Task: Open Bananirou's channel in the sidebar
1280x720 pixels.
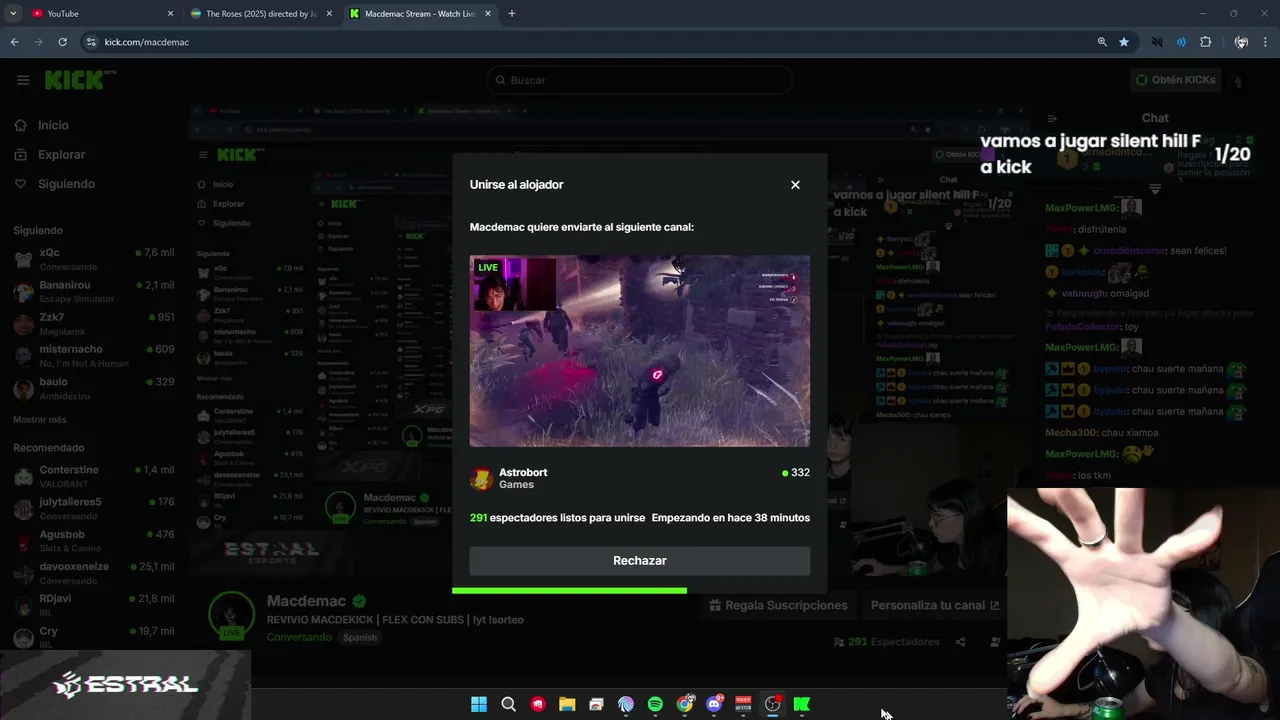Action: click(93, 291)
